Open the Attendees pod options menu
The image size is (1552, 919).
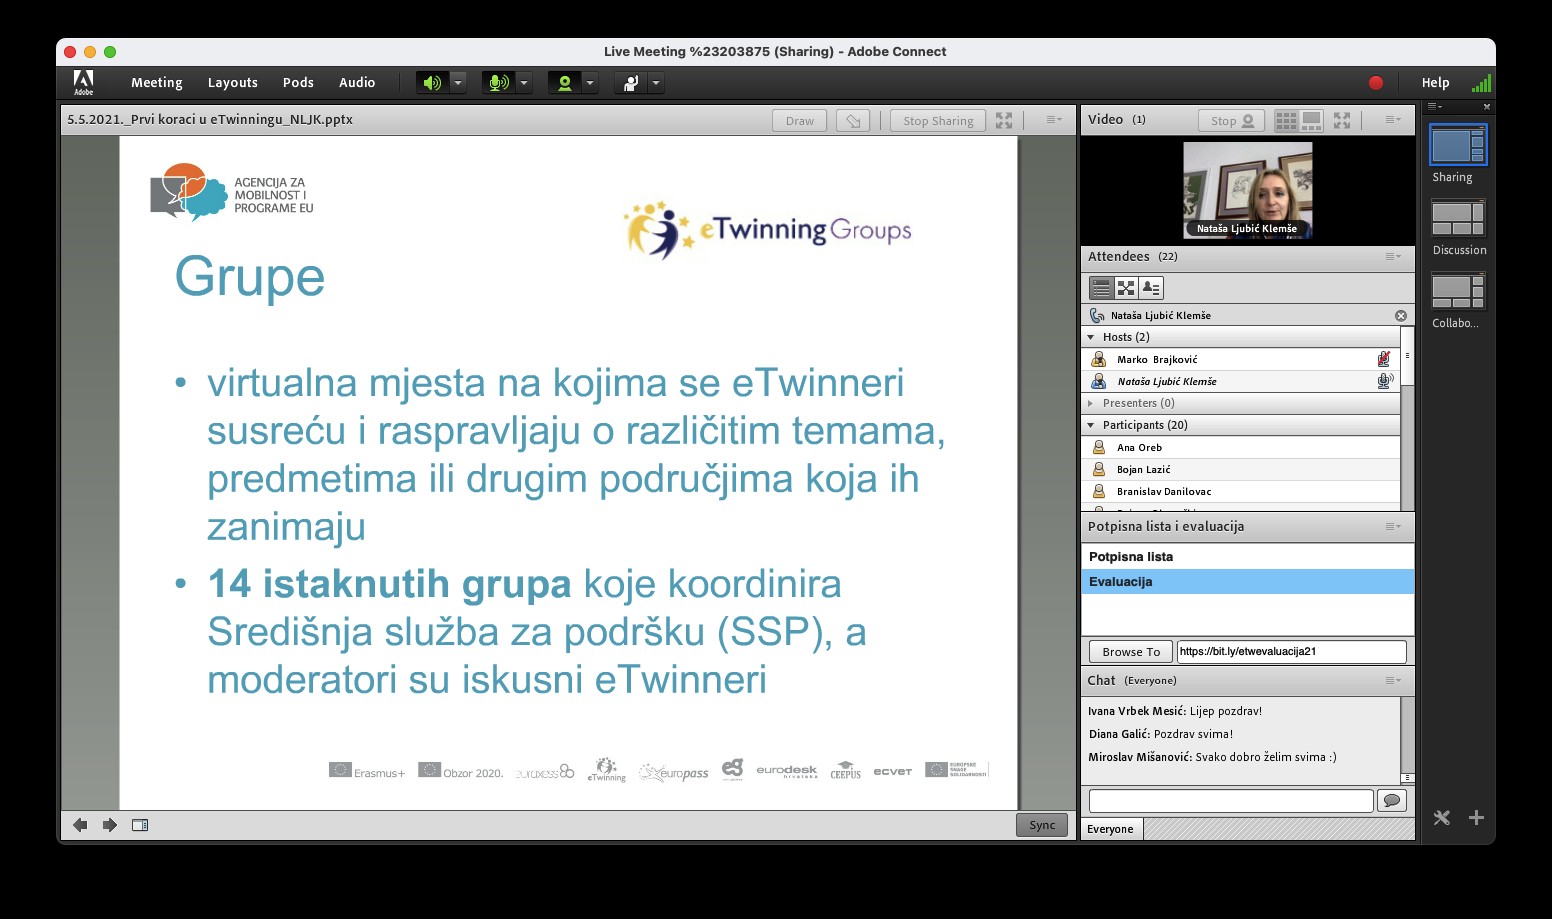pos(1393,257)
